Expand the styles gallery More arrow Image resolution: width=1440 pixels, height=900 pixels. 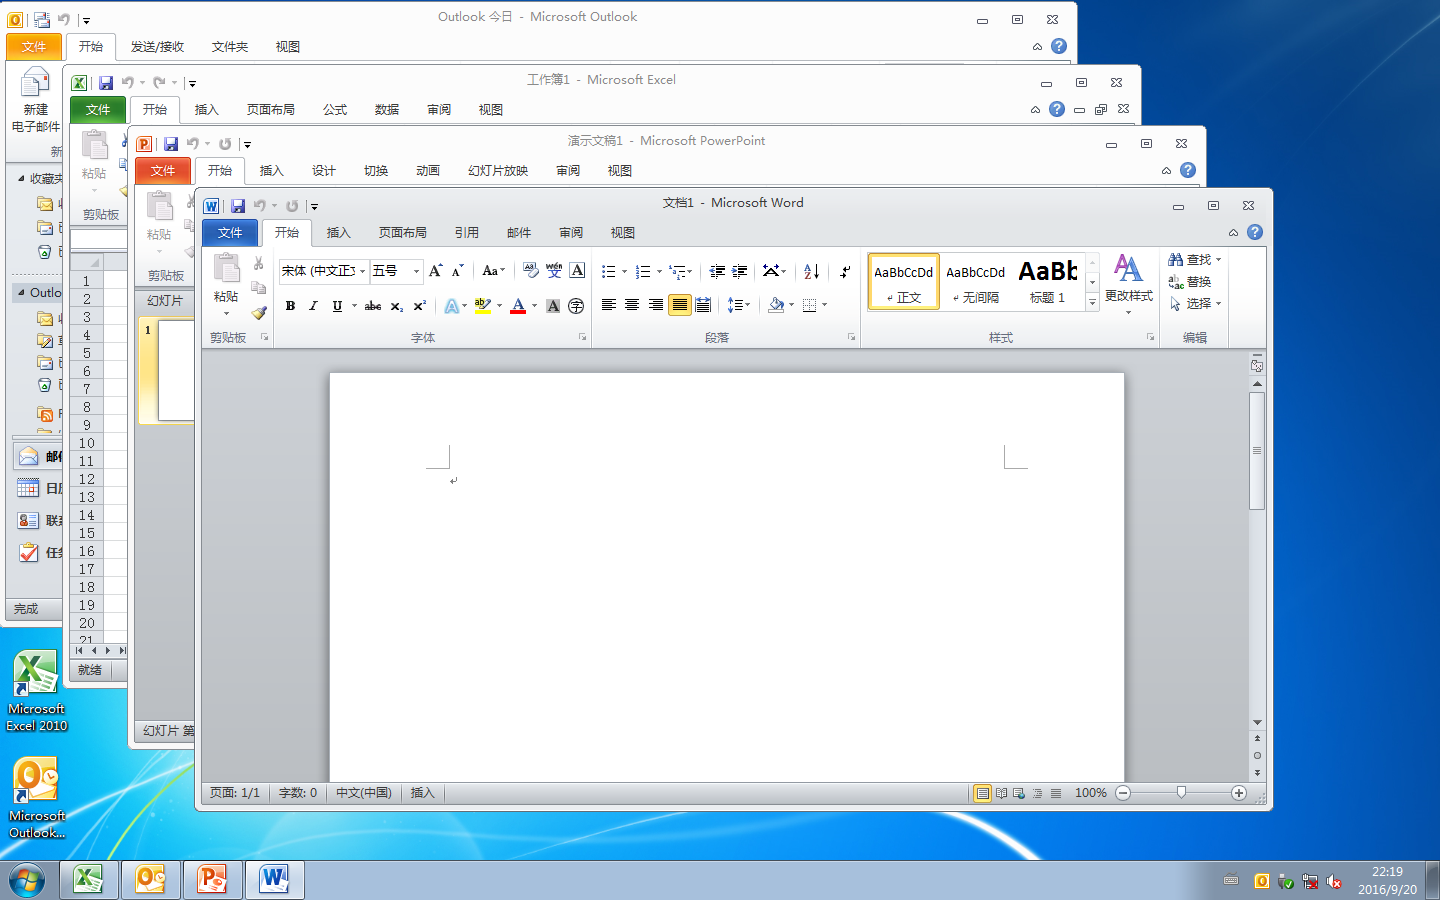[x=1092, y=302]
